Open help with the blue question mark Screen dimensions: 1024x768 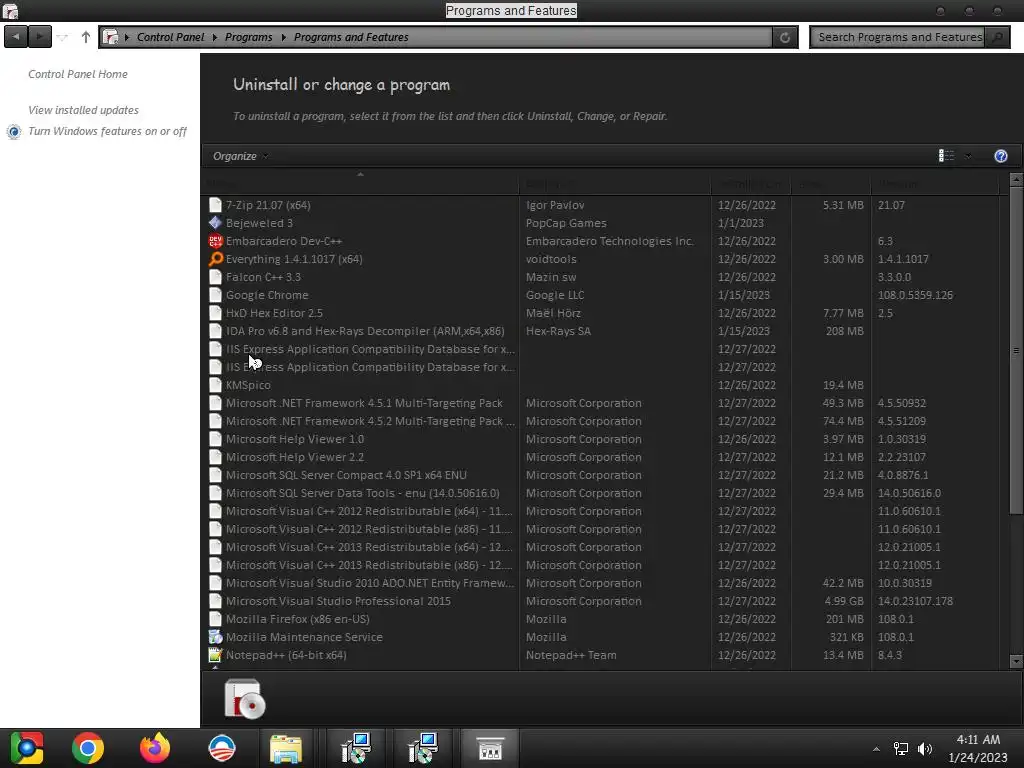coord(1000,155)
